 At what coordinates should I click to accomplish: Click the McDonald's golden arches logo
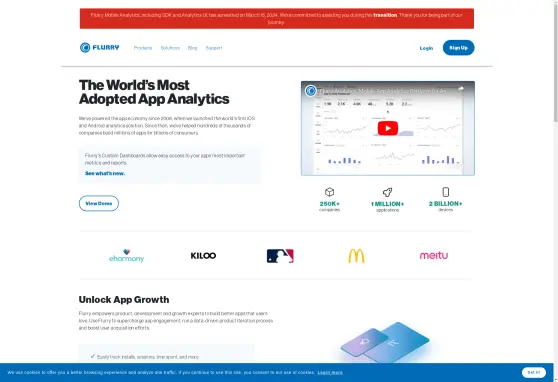[x=356, y=256]
